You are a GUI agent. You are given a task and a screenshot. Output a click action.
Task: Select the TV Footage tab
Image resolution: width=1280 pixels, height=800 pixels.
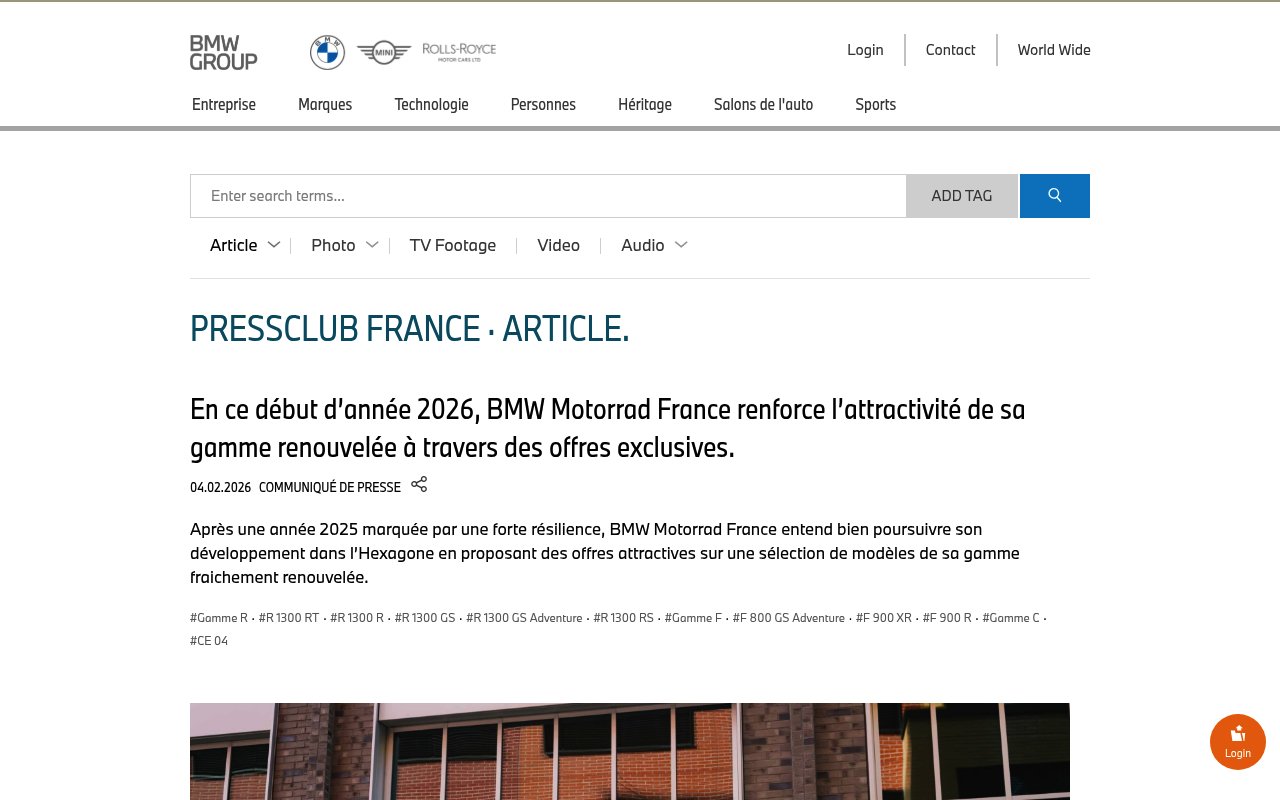pos(453,245)
